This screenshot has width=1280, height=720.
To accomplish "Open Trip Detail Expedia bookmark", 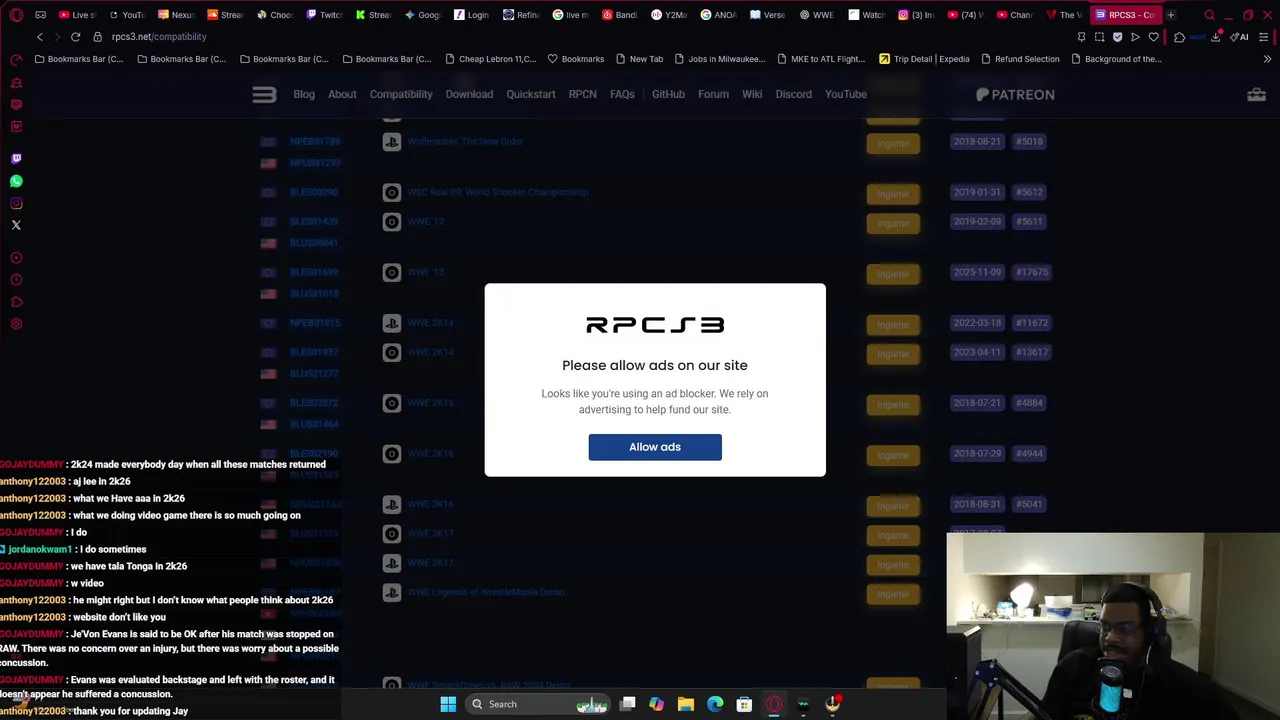I will 924,59.
